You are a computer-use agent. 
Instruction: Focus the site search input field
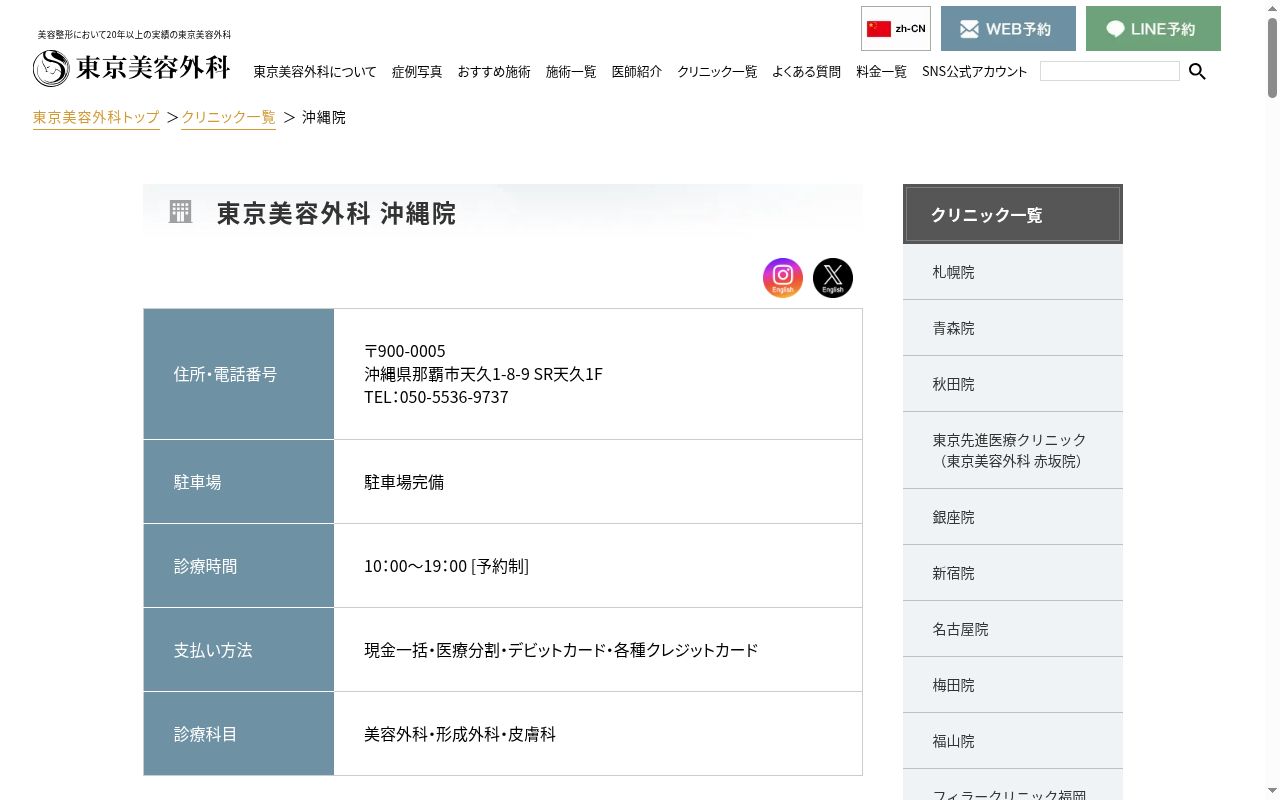tap(1110, 71)
